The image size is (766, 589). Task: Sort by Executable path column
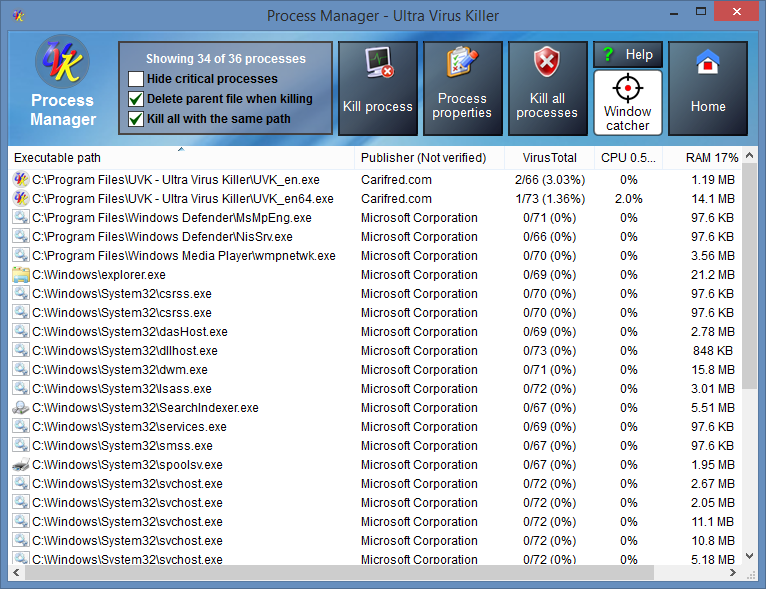pos(181,158)
